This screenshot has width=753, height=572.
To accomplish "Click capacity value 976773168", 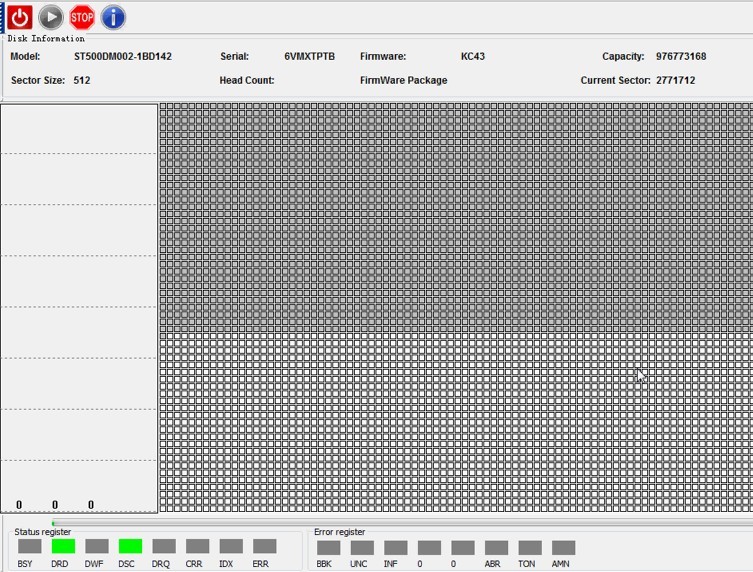I will coord(681,57).
